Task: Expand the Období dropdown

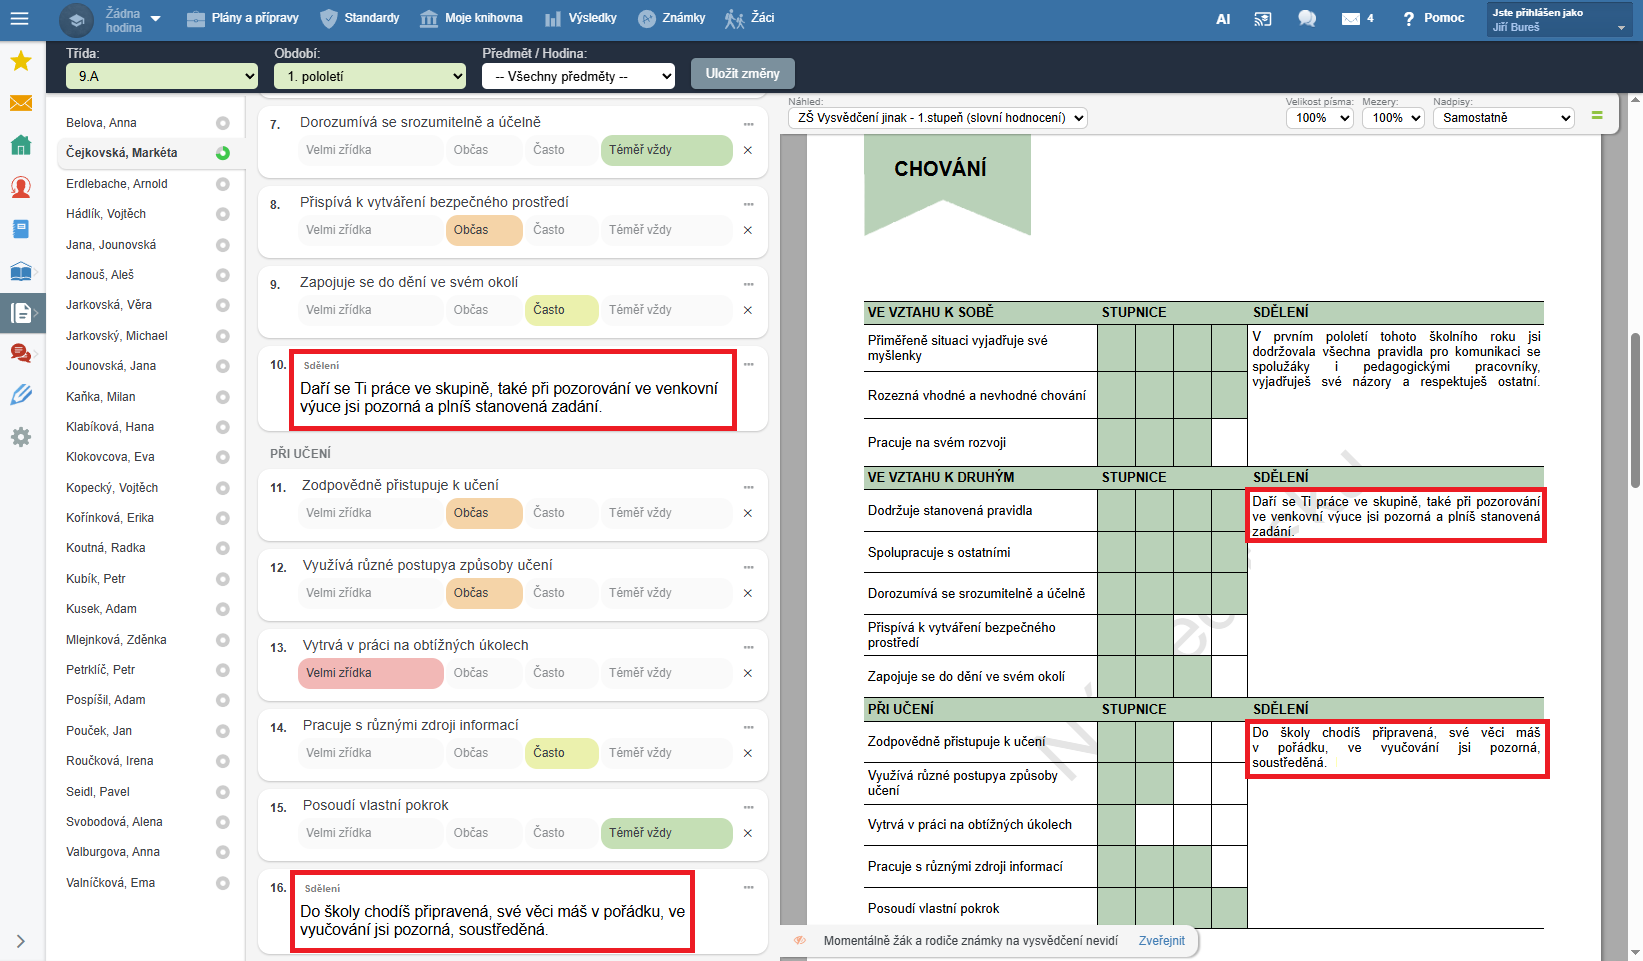Action: (x=370, y=76)
